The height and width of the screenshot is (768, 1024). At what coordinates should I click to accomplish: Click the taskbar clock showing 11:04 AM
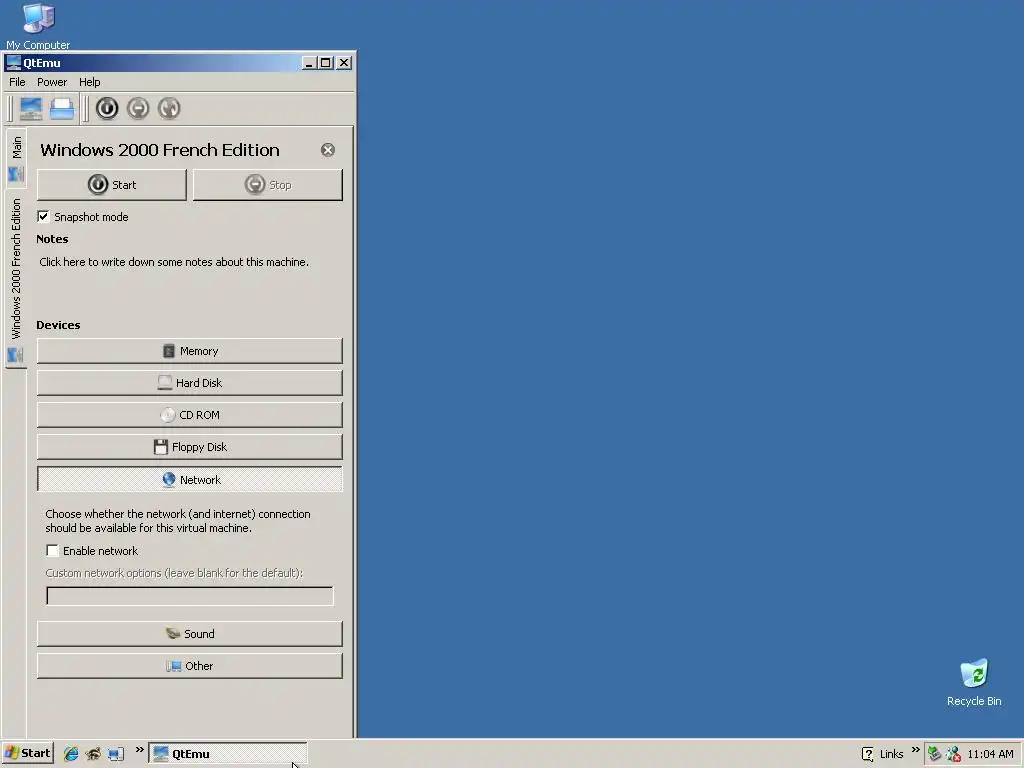(990, 754)
